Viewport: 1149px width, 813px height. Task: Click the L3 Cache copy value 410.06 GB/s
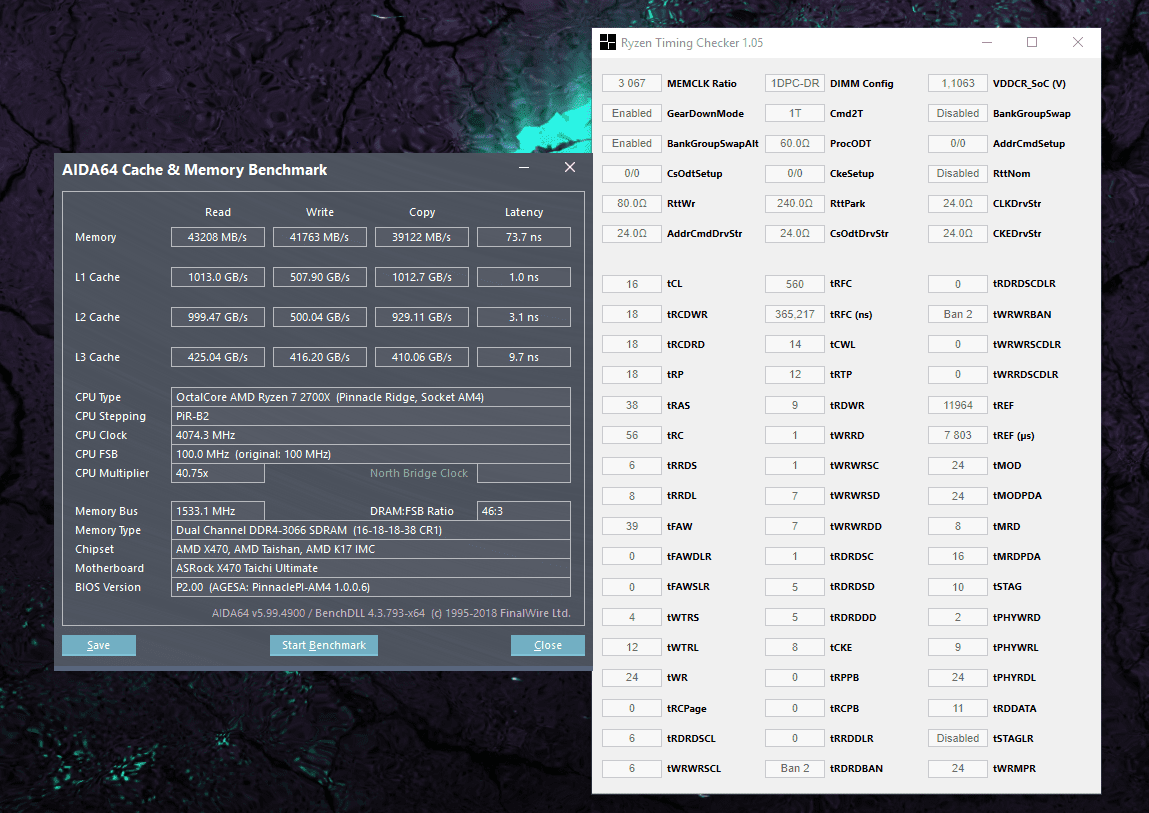[421, 357]
